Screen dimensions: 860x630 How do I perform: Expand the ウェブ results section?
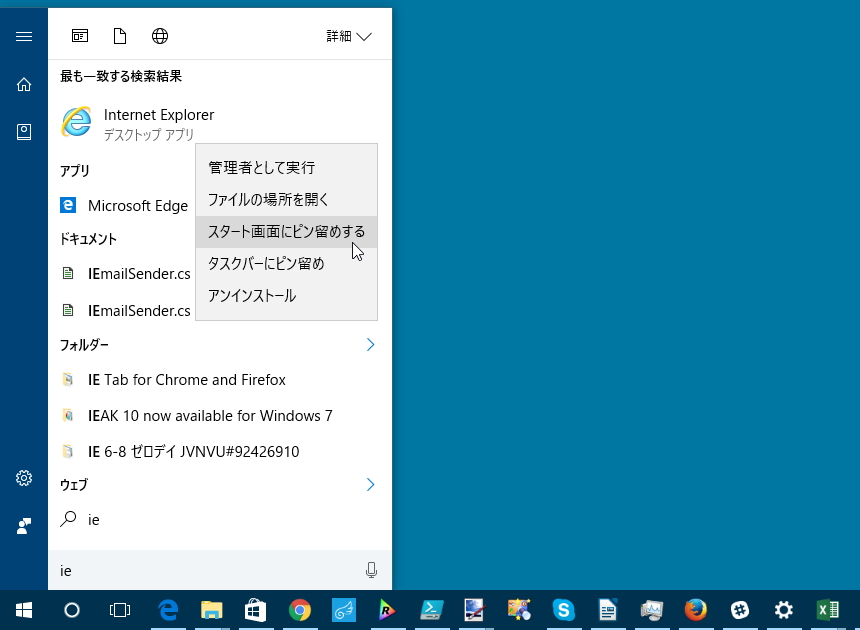(x=370, y=484)
